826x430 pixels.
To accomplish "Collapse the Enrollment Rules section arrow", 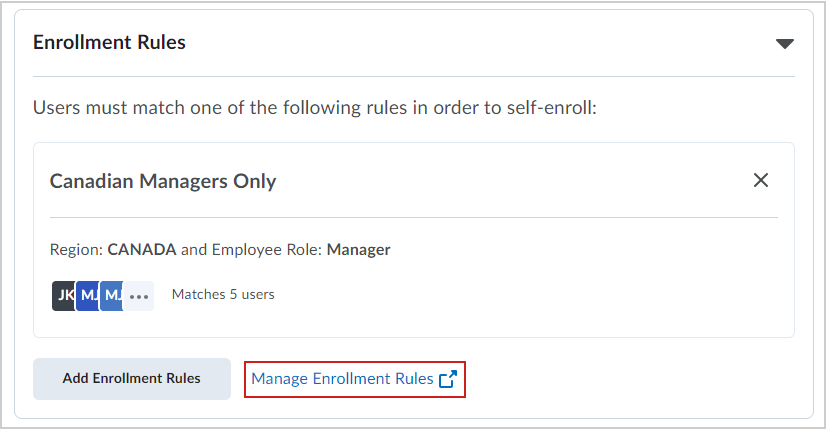I will 784,44.
